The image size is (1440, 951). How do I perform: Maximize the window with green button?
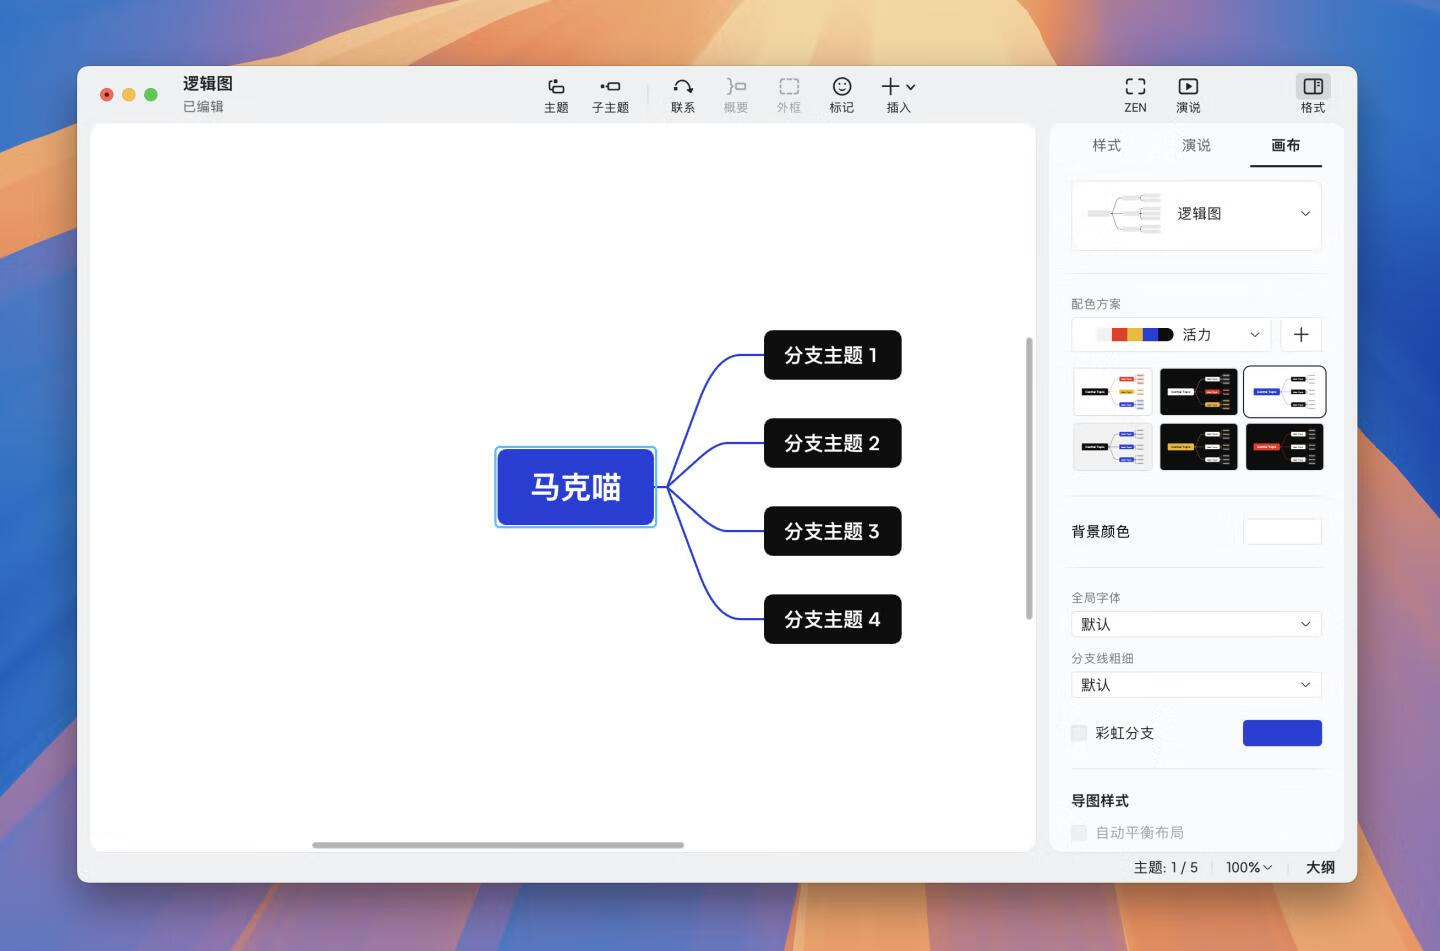tap(151, 95)
